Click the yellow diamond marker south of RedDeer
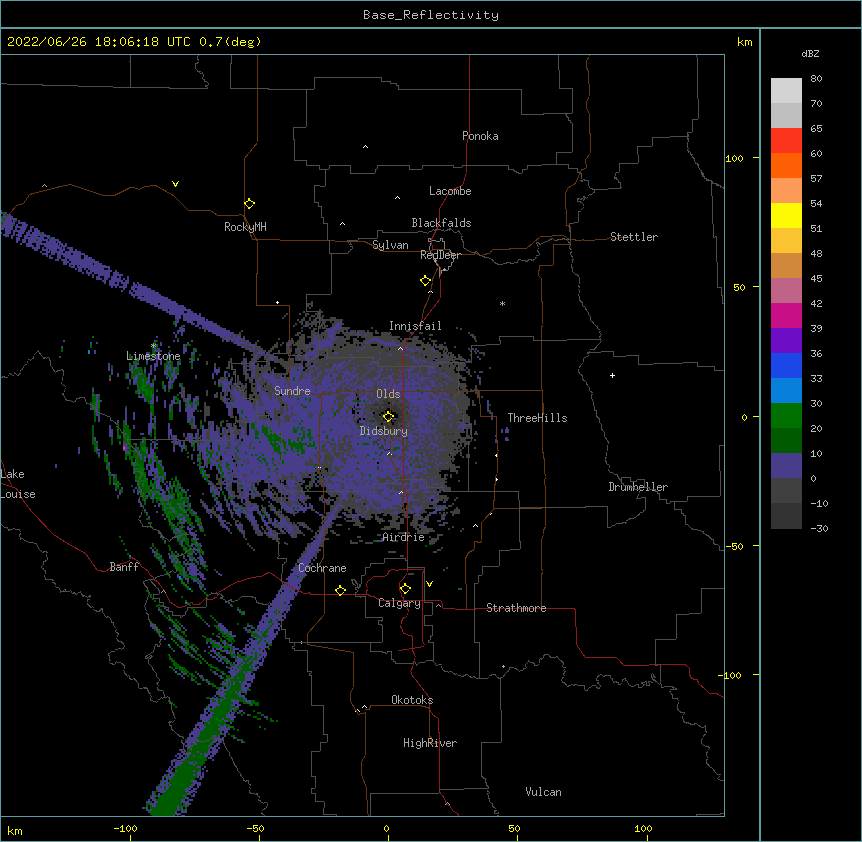862x842 pixels. [426, 281]
